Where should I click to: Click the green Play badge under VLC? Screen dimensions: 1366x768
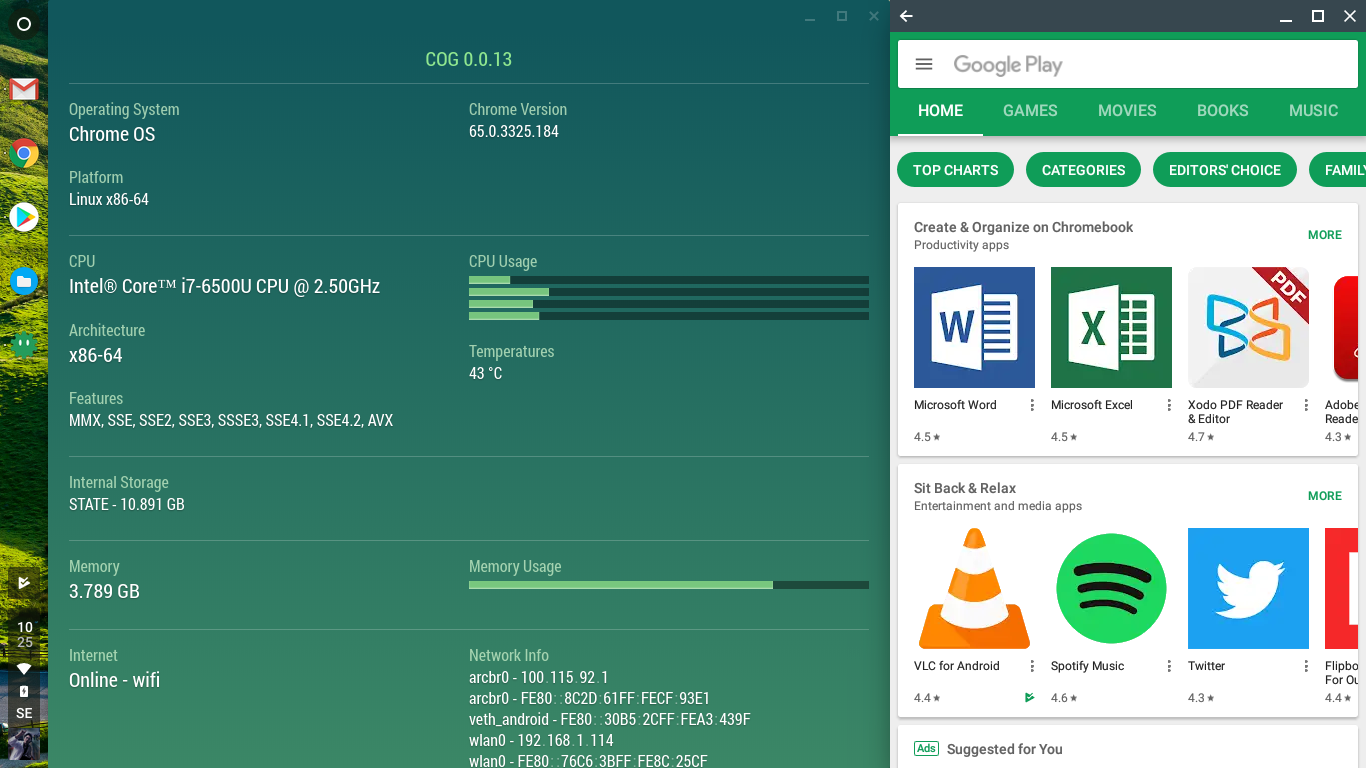(x=1029, y=698)
